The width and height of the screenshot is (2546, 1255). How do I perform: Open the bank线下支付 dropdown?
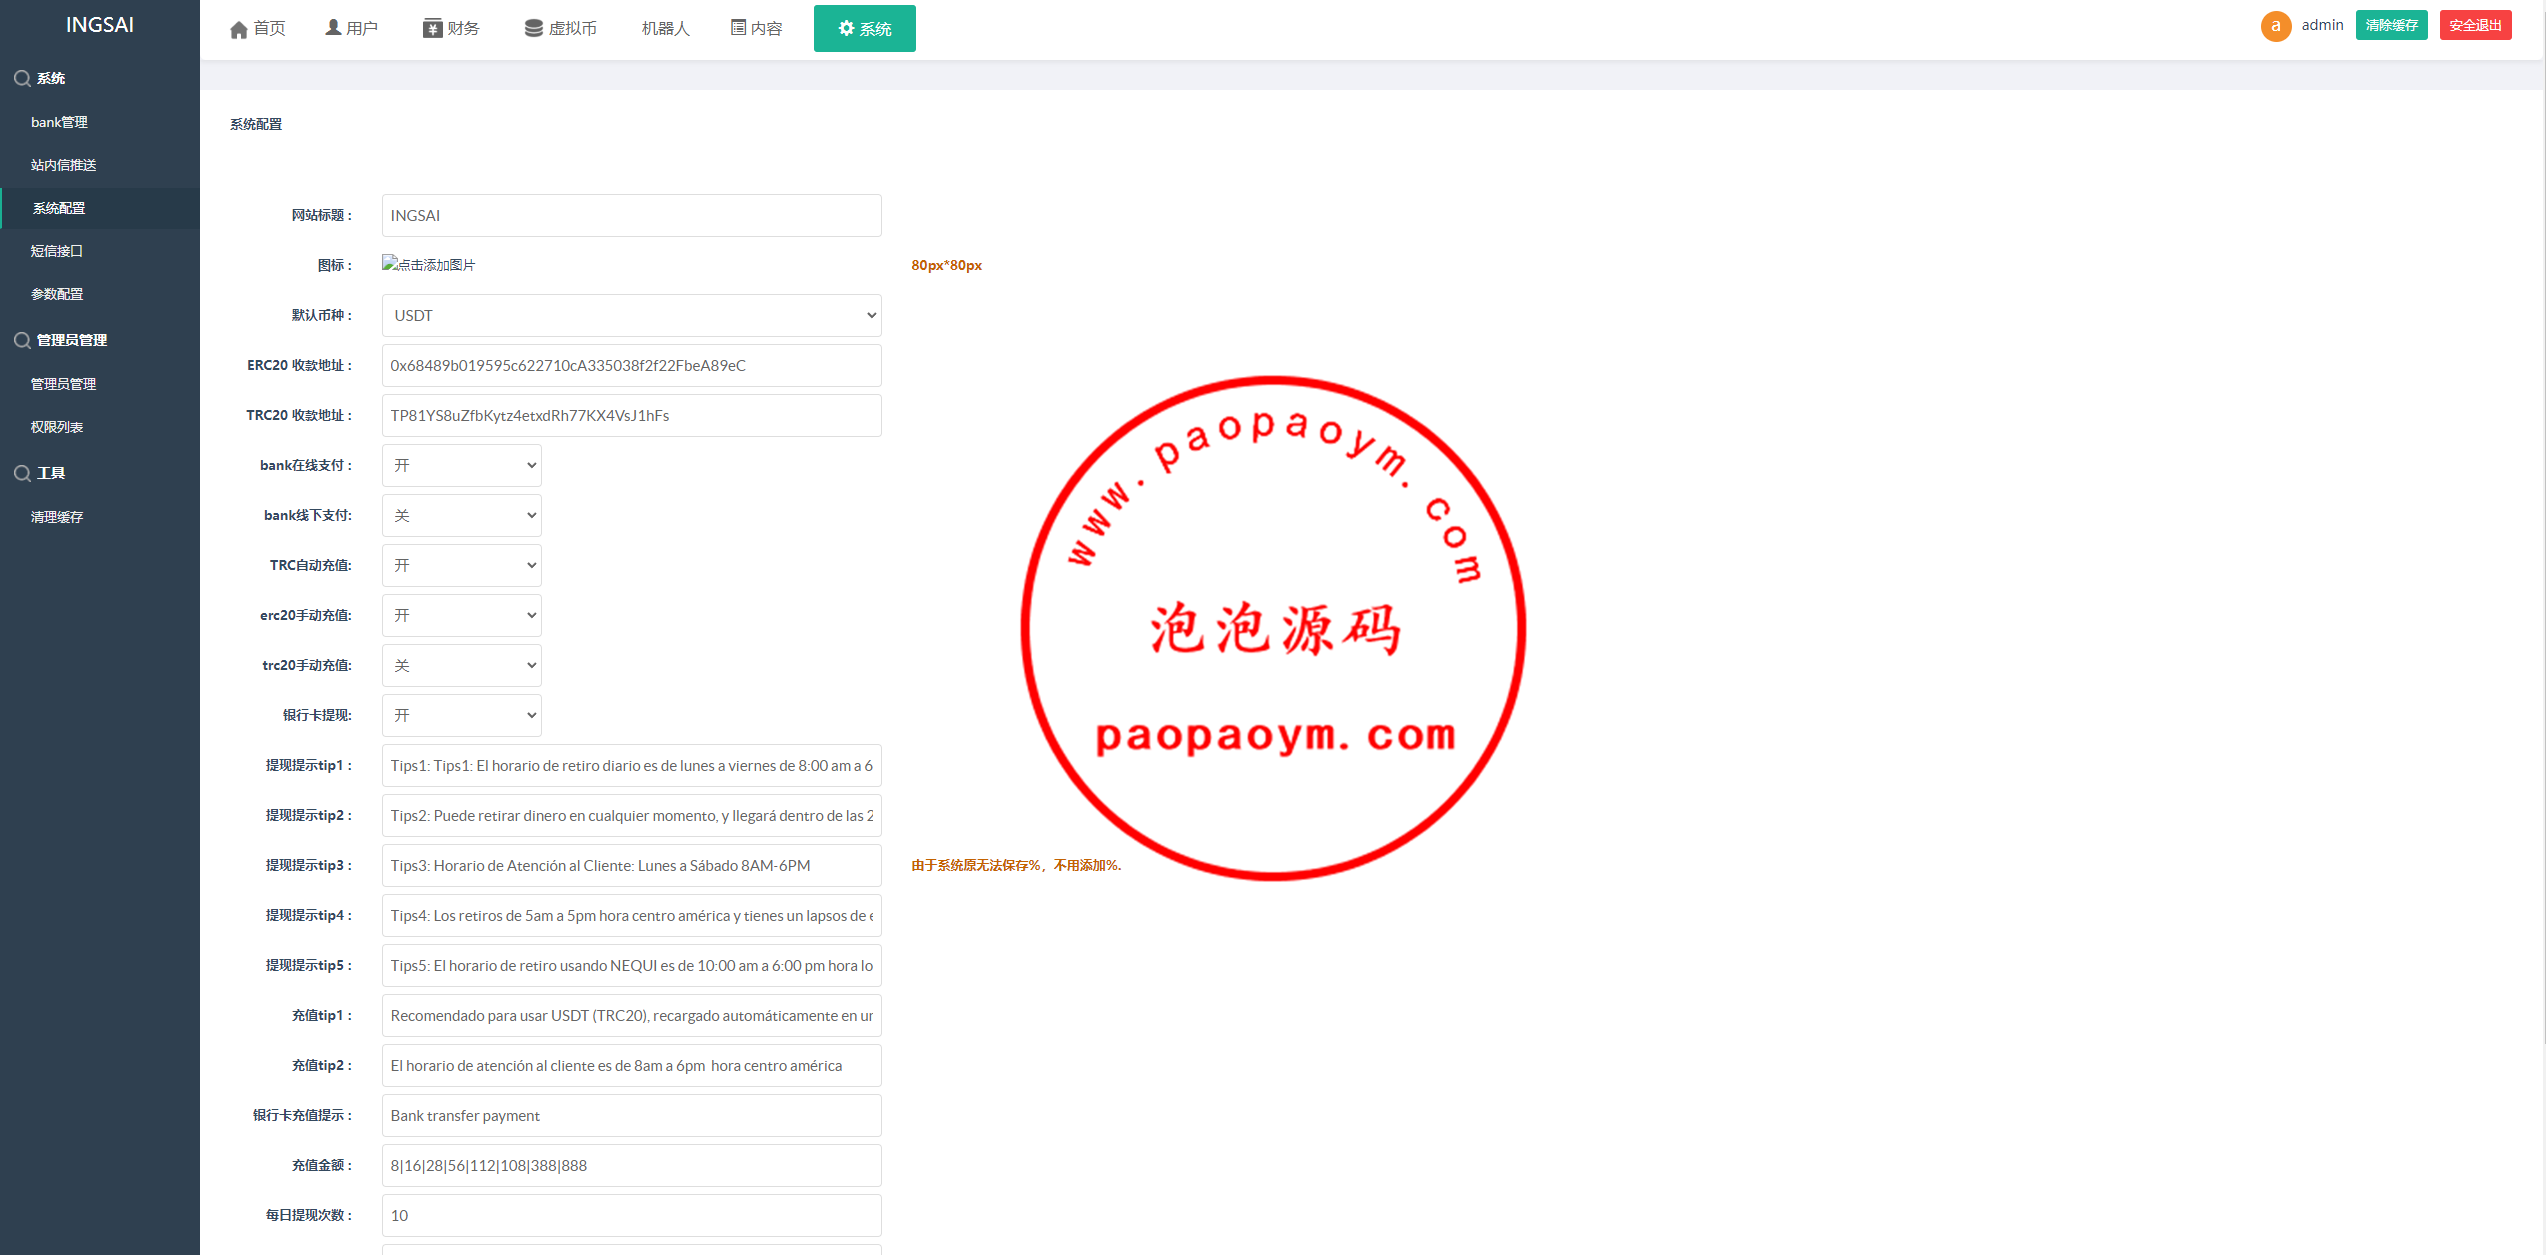461,515
